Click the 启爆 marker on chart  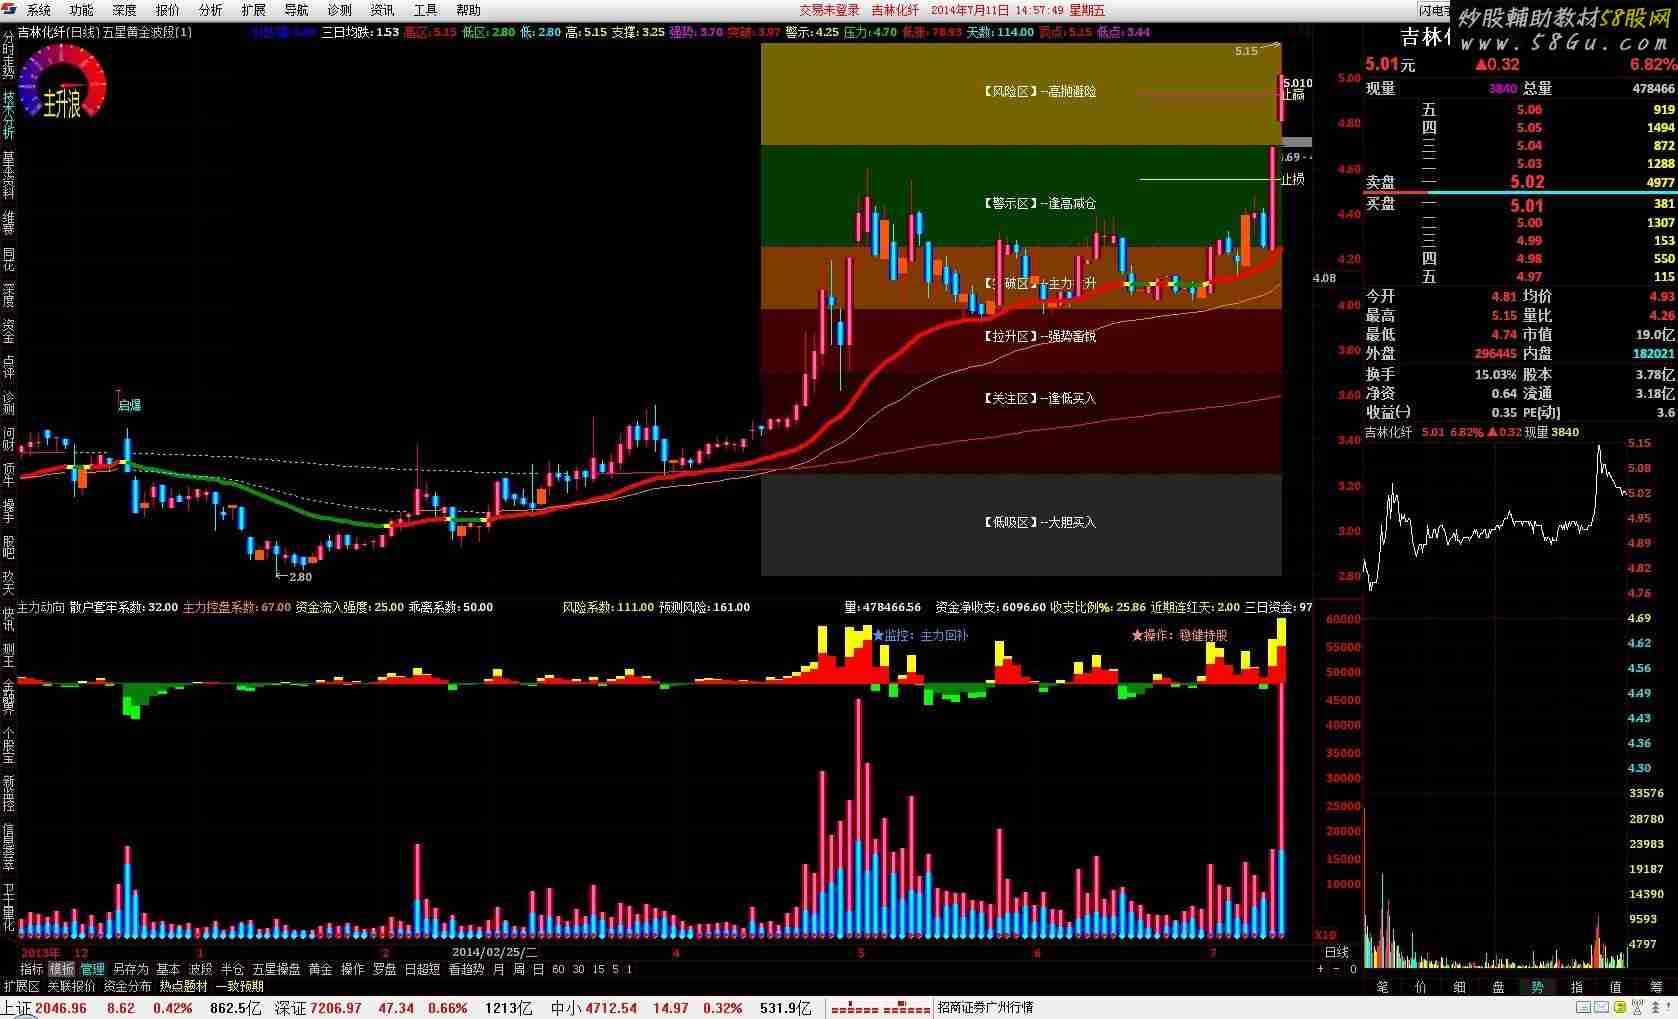pyautogui.click(x=130, y=405)
